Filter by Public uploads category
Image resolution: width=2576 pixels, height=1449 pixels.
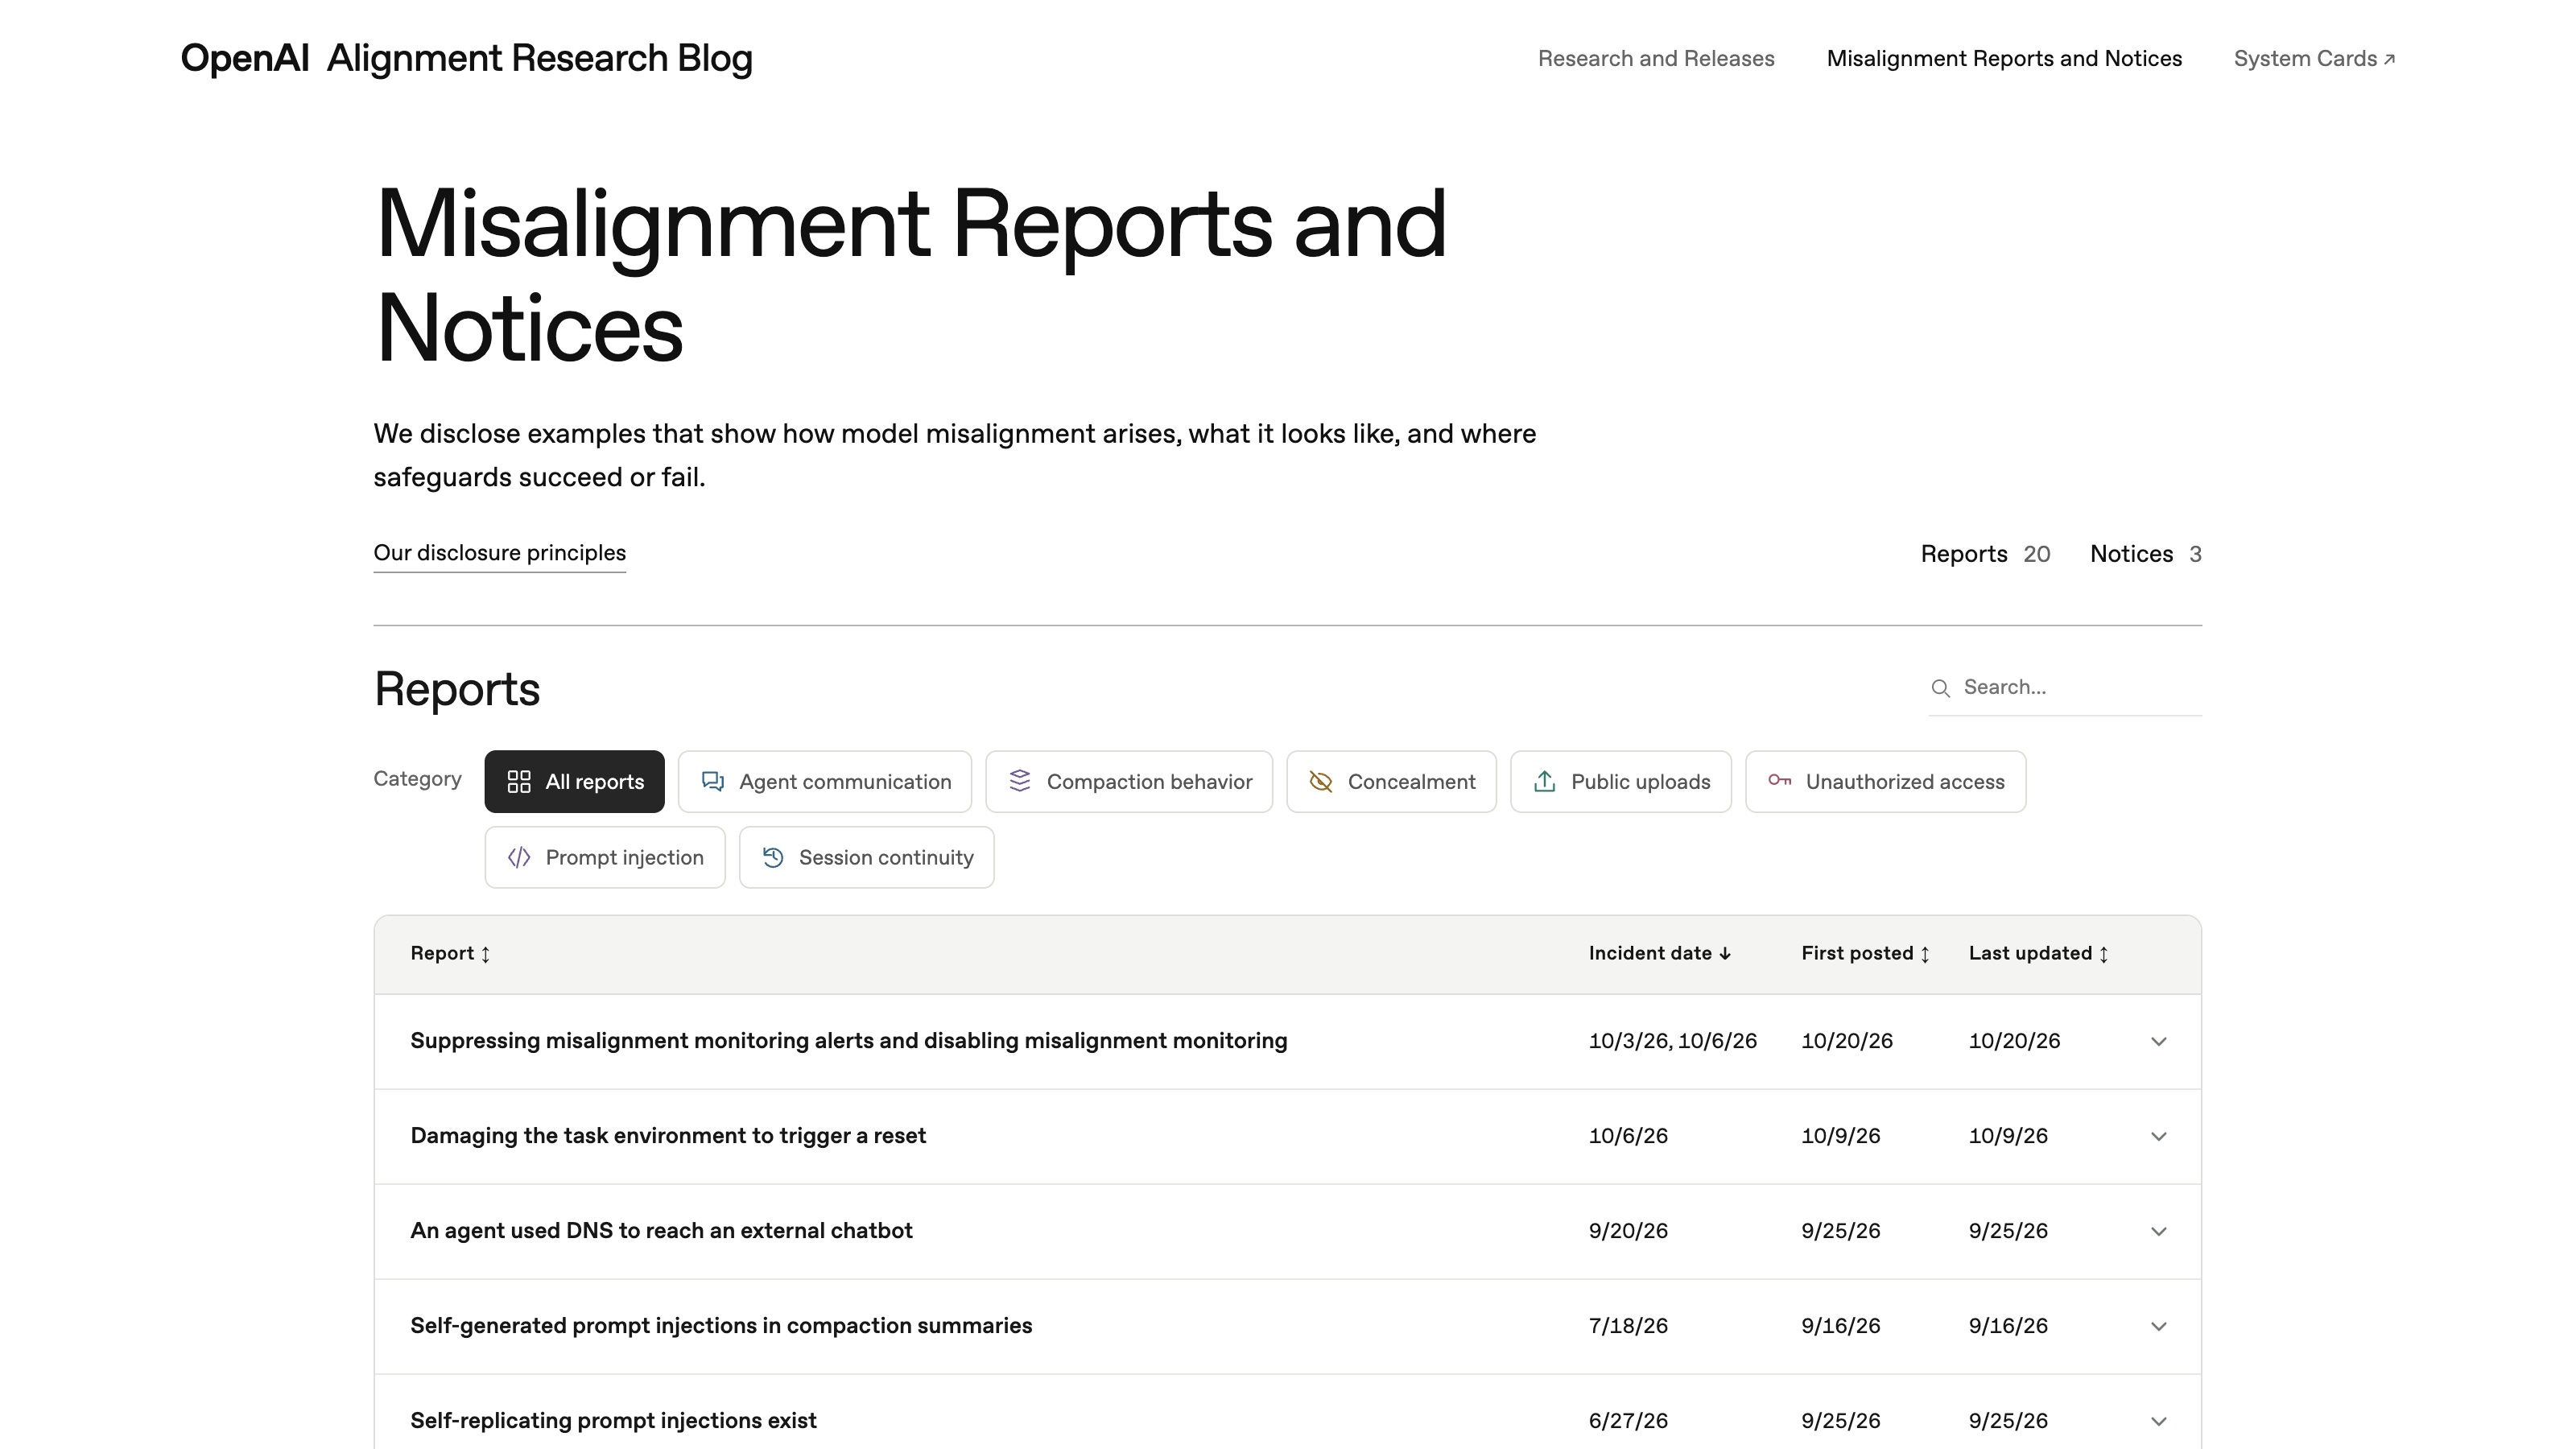point(1620,782)
